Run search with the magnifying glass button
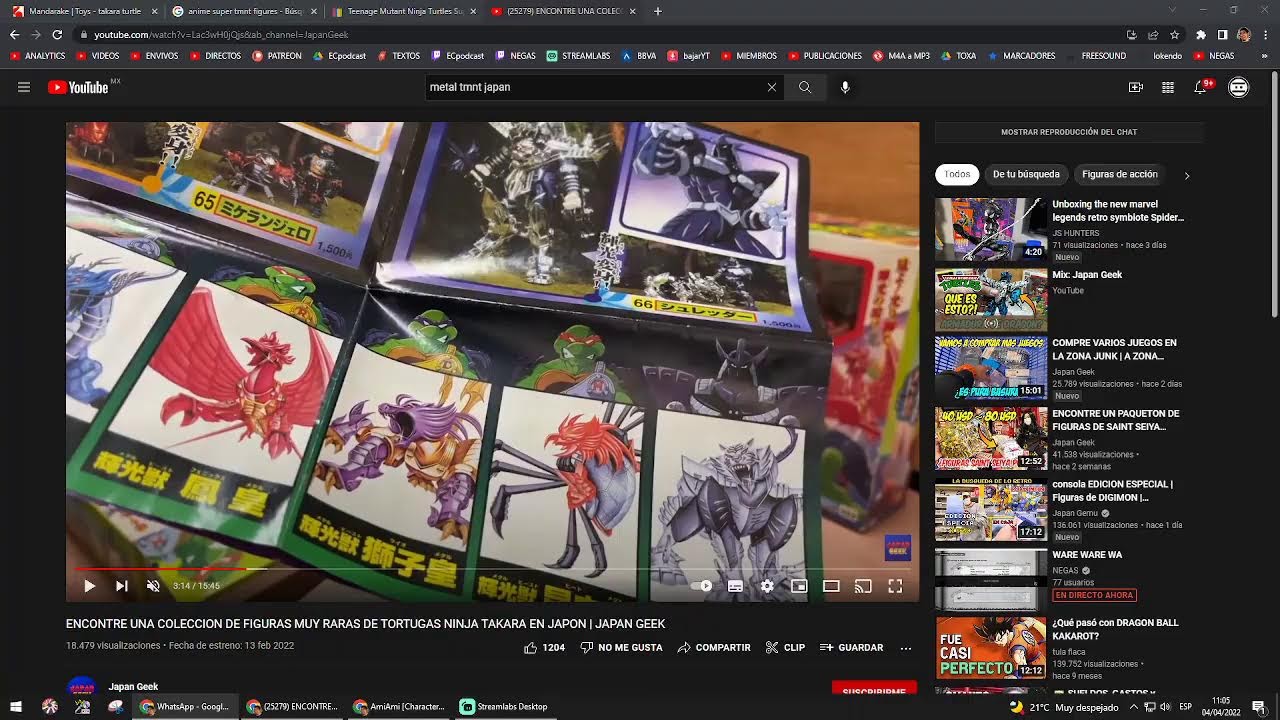1280x720 pixels. tap(805, 87)
